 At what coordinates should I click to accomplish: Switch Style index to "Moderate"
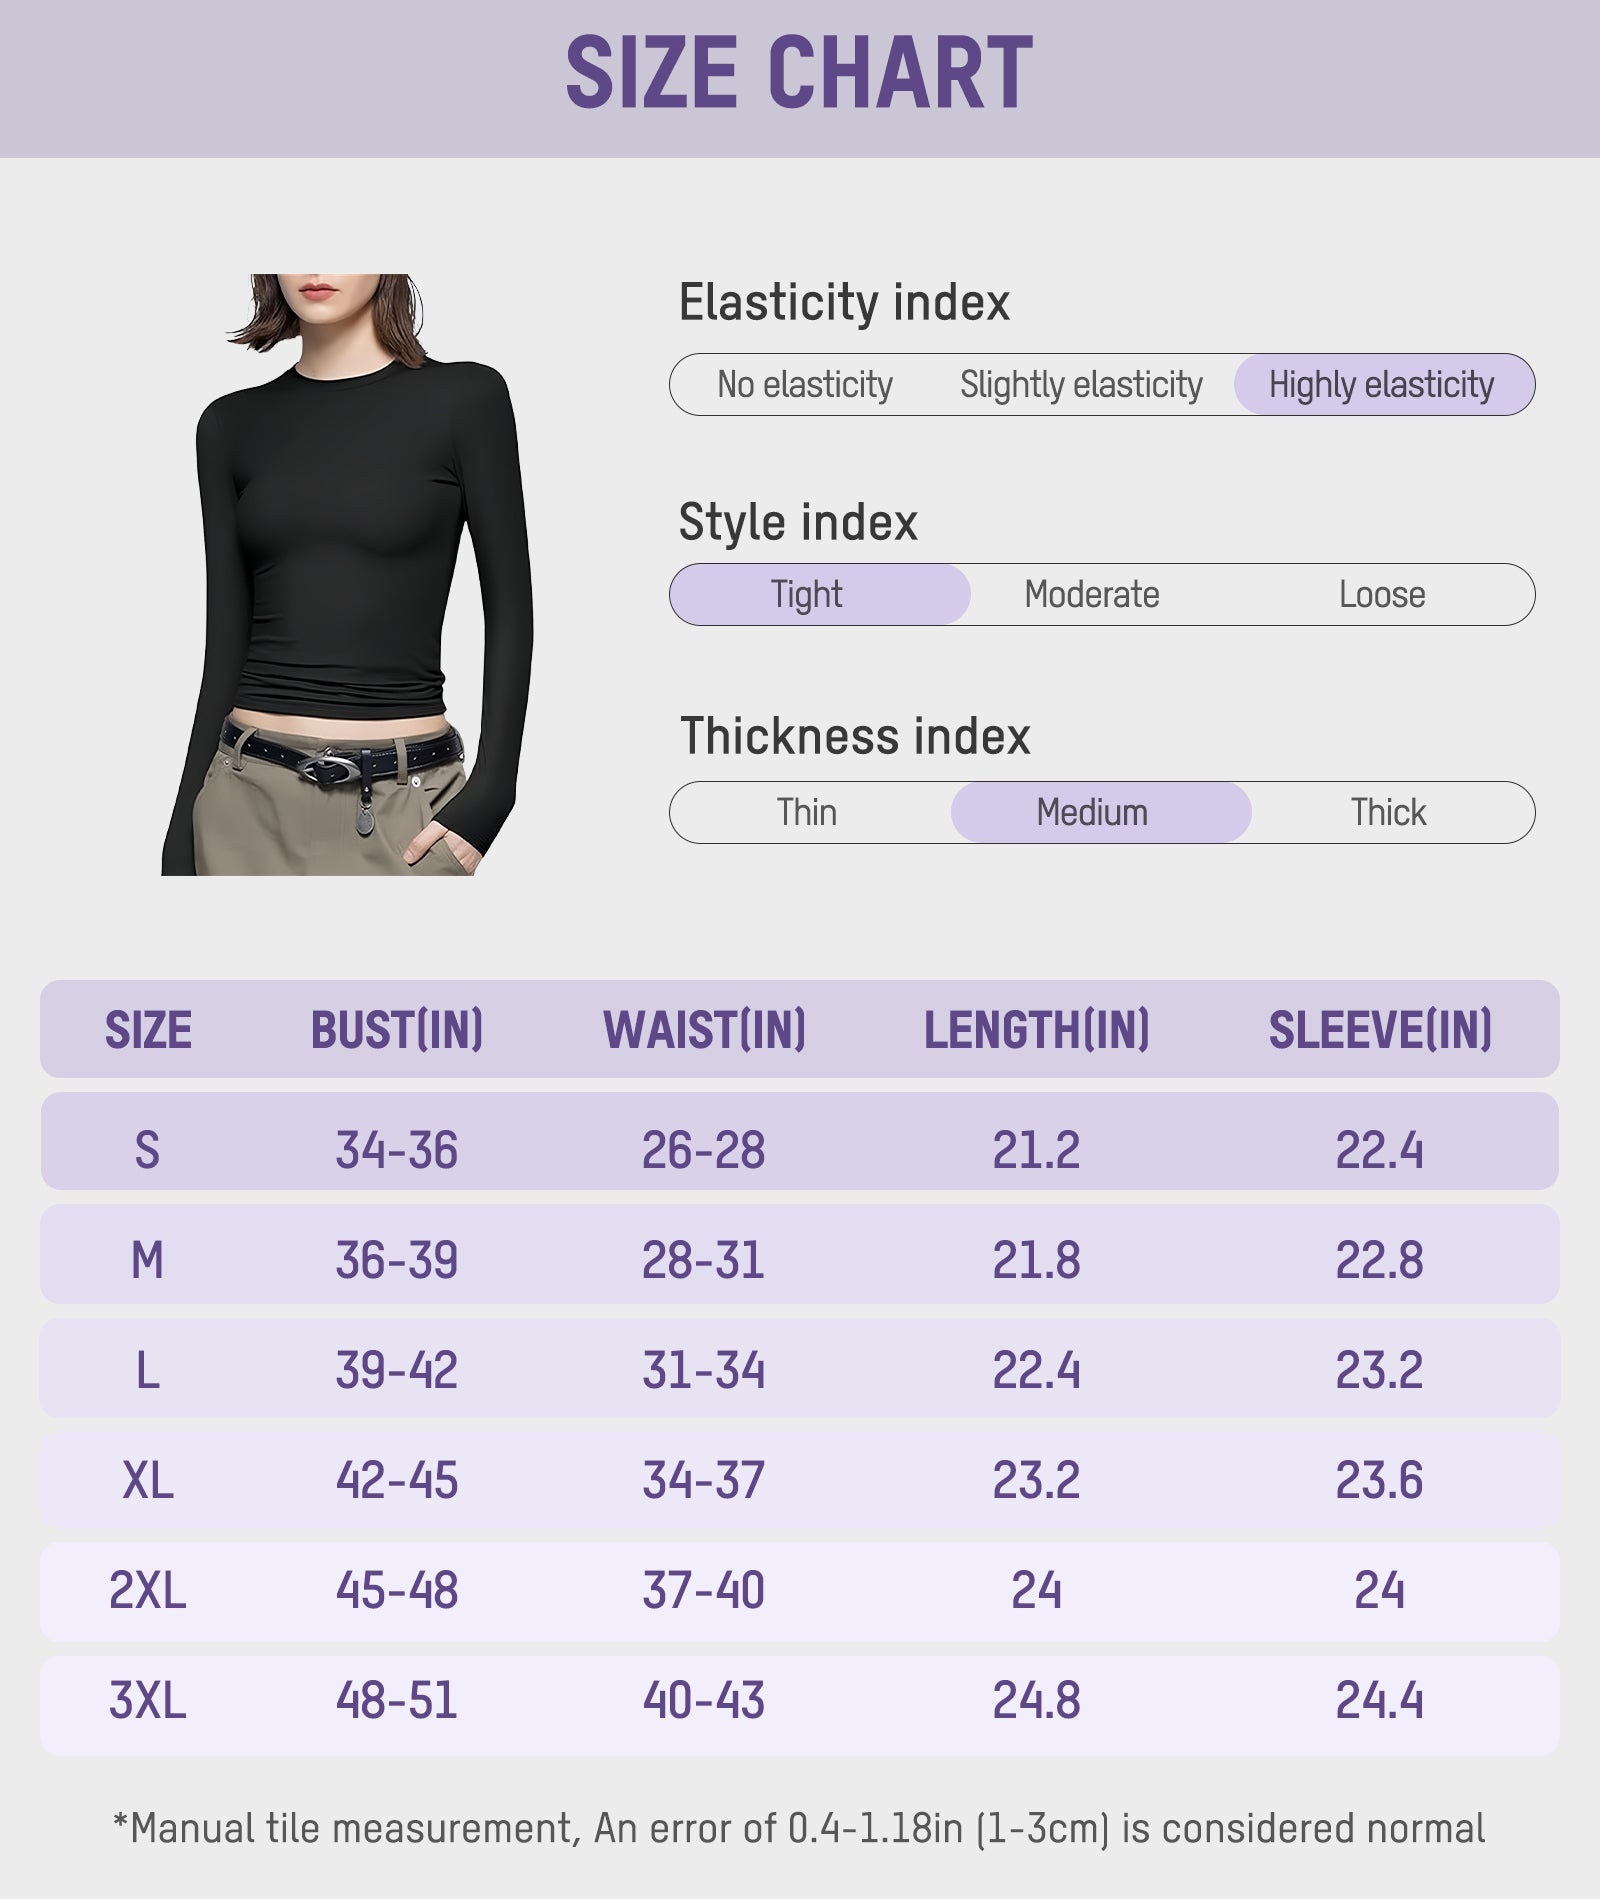point(1092,595)
